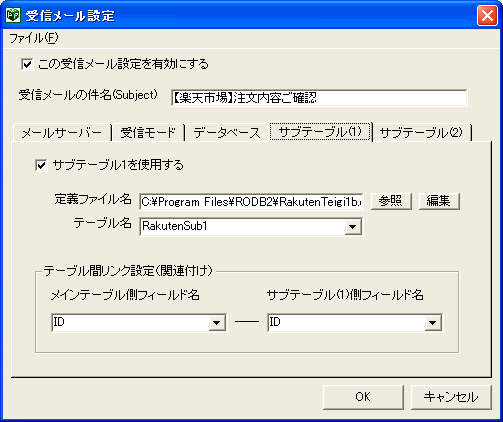The height and width of the screenshot is (422, 503).
Task: Open the ファイル(F) menu
Action: pyautogui.click(x=34, y=38)
